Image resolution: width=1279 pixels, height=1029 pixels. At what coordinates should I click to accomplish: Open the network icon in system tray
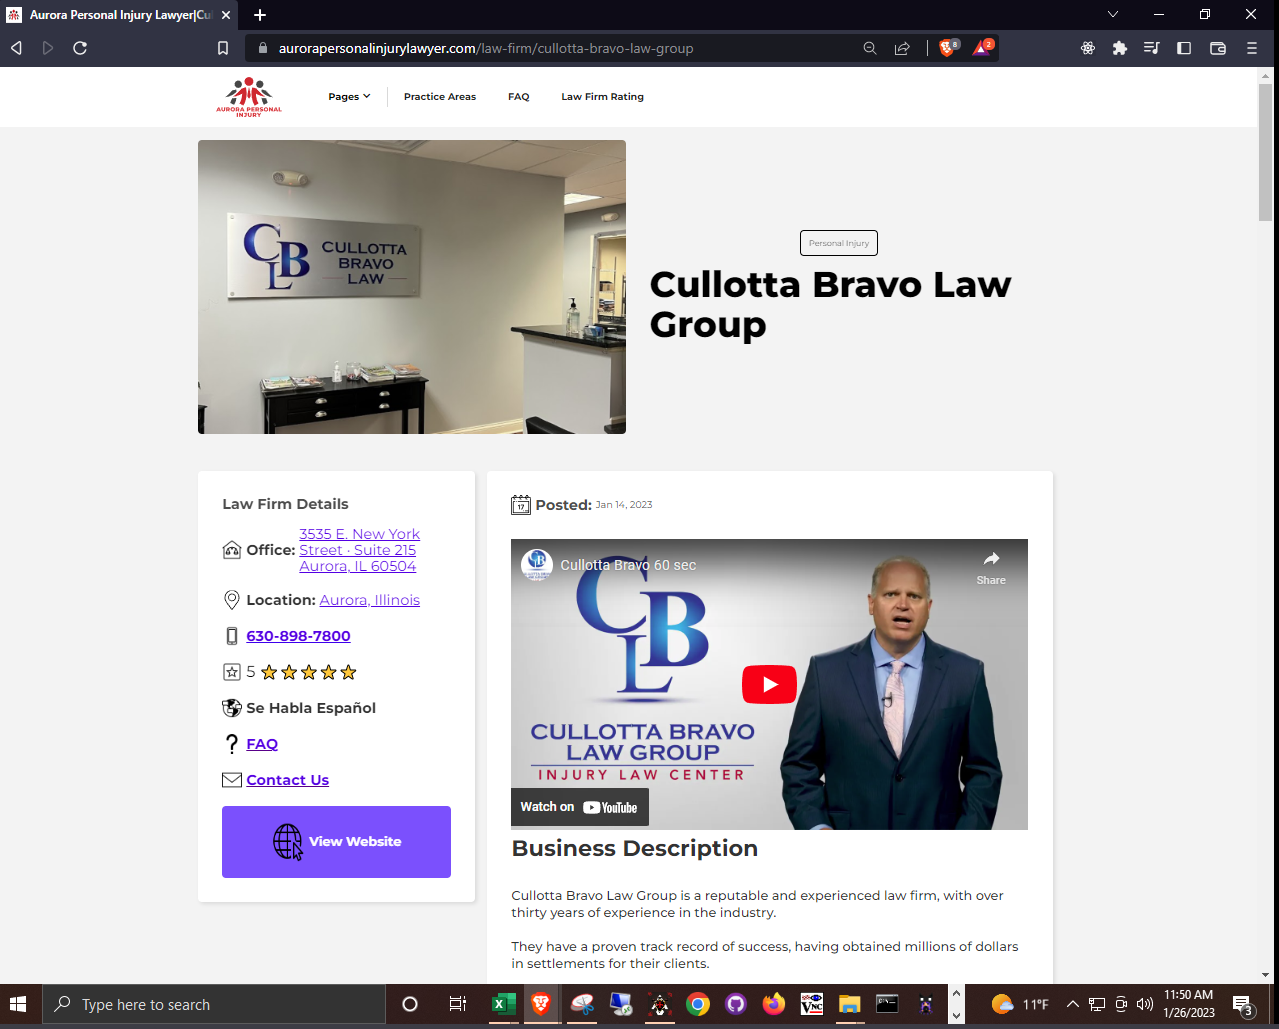(1097, 1004)
